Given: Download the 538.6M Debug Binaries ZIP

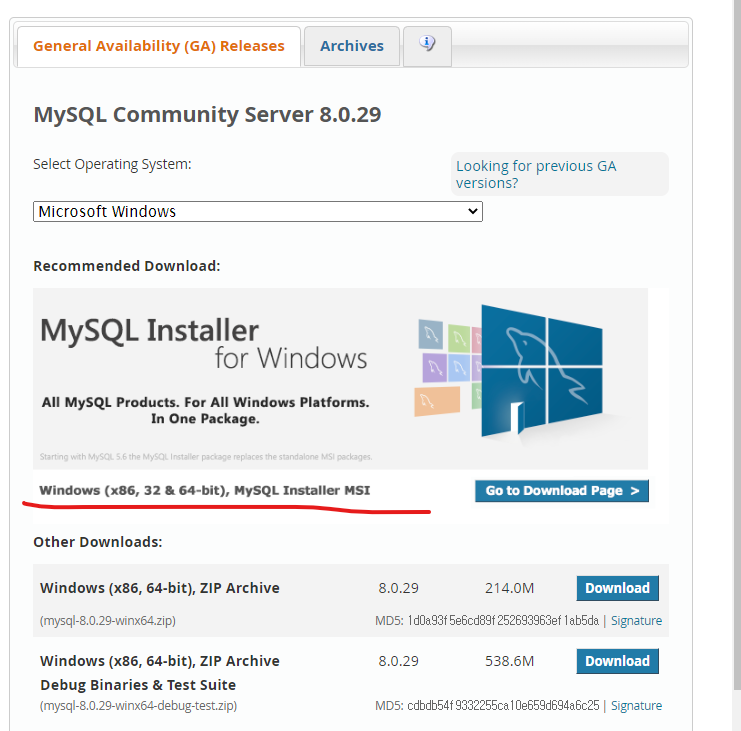Looking at the screenshot, I should click(617, 661).
